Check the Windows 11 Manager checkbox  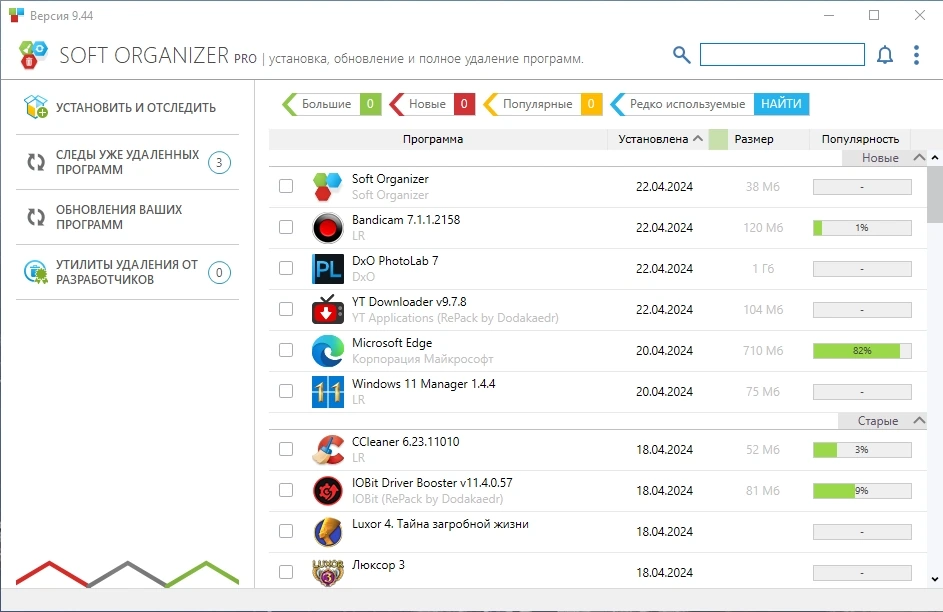click(286, 391)
